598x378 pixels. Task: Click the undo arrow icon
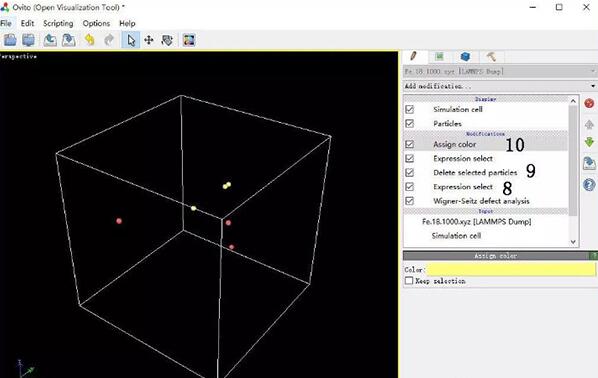90,40
